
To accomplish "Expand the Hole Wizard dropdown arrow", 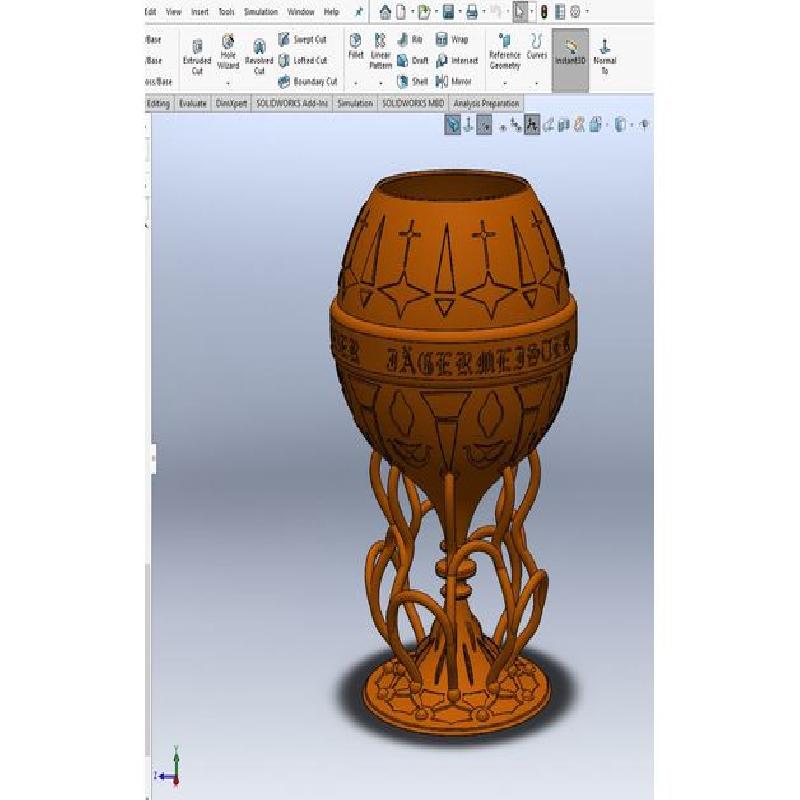I will [228, 83].
